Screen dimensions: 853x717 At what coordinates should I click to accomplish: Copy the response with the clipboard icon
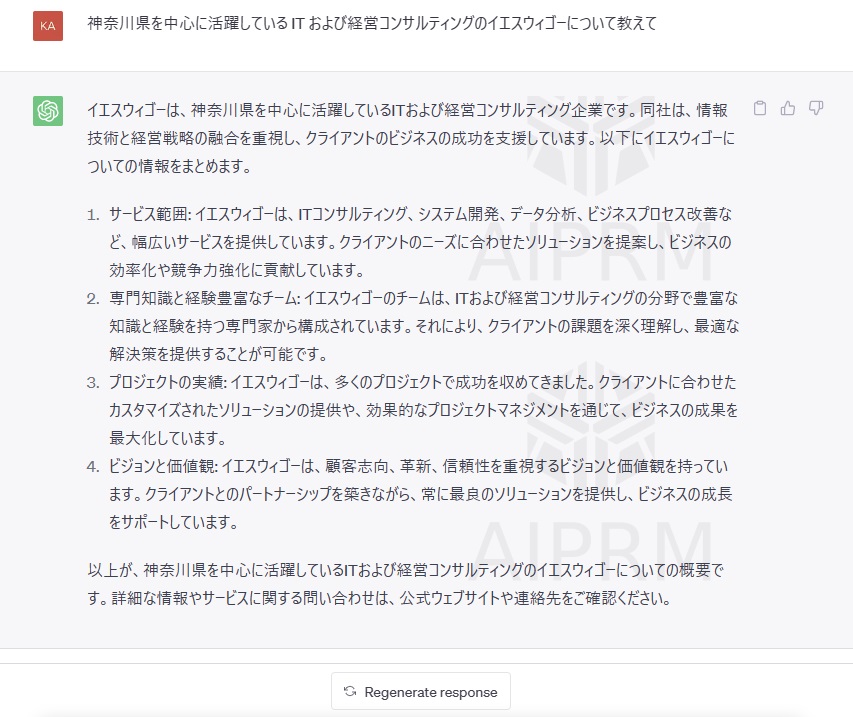[760, 108]
